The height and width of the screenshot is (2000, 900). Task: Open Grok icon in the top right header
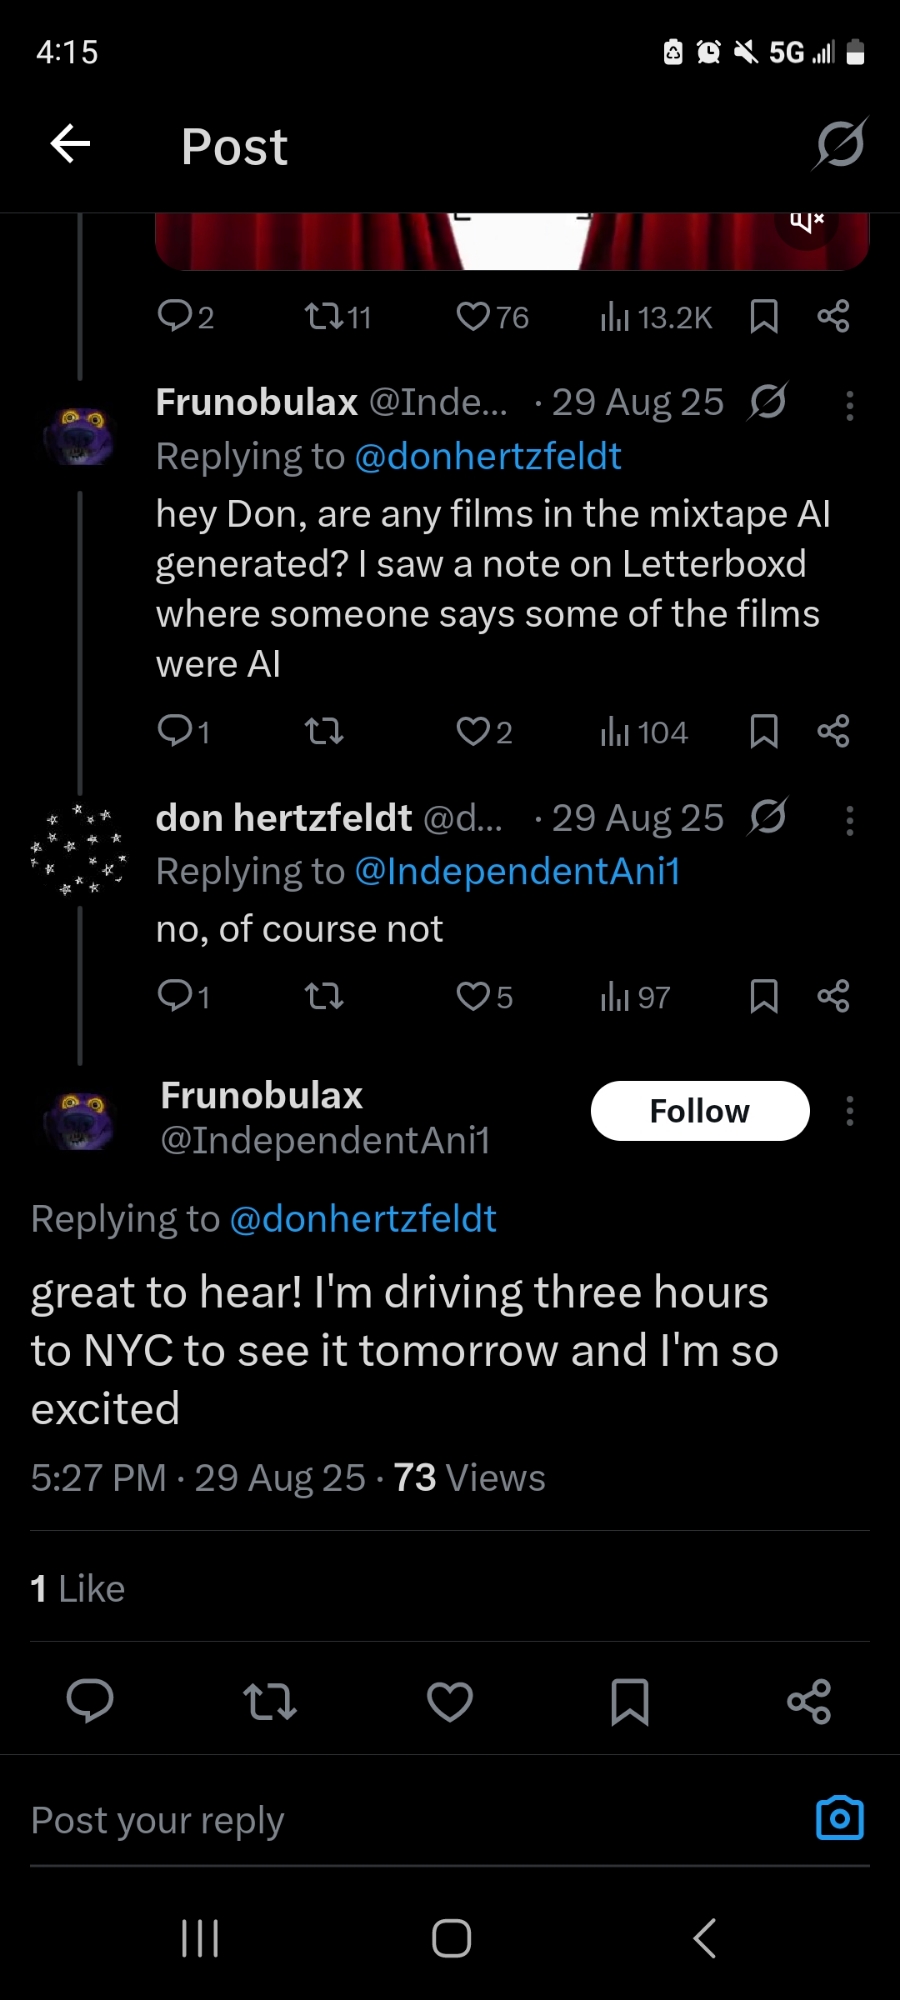point(839,145)
